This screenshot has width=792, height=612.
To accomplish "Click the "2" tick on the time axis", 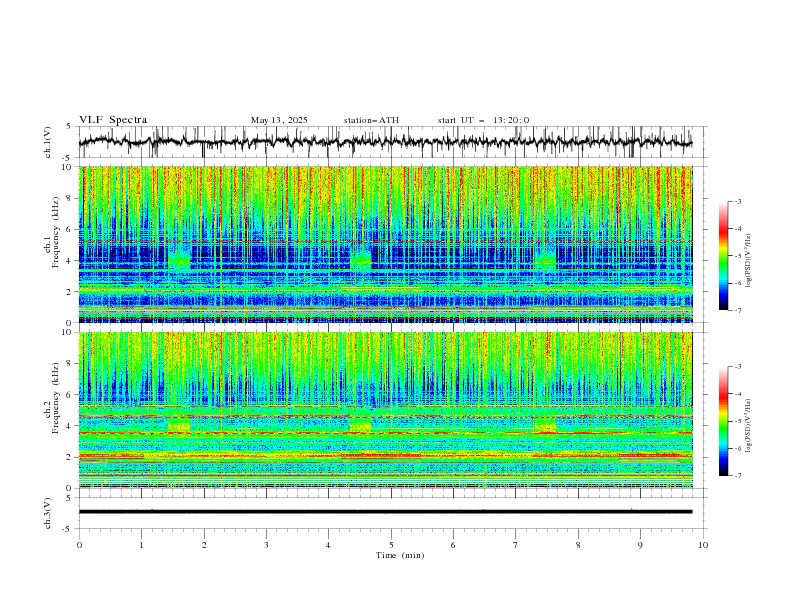I will tap(204, 545).
